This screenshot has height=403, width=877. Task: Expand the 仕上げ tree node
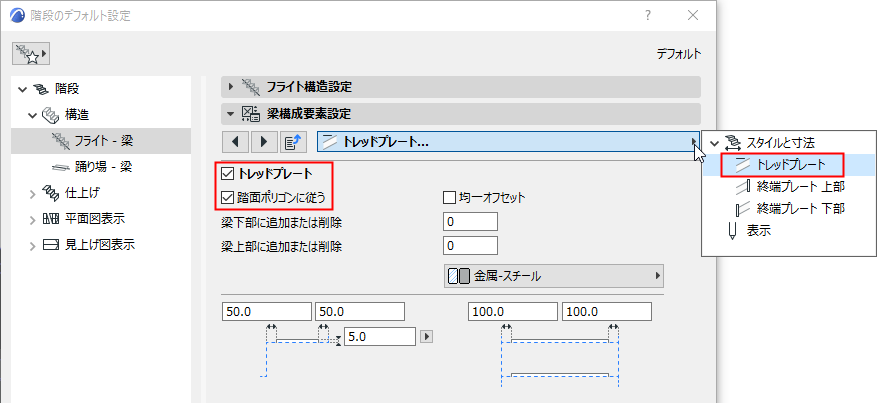click(32, 193)
